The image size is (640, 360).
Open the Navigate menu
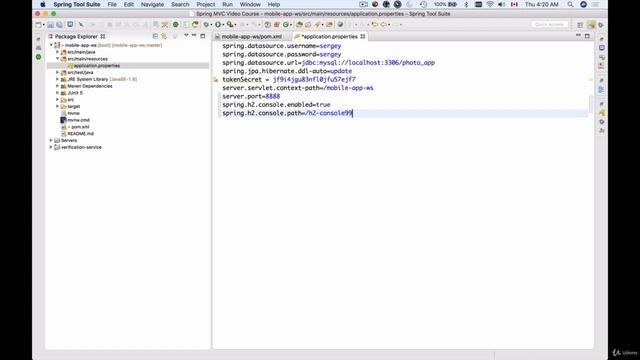click(x=152, y=4)
